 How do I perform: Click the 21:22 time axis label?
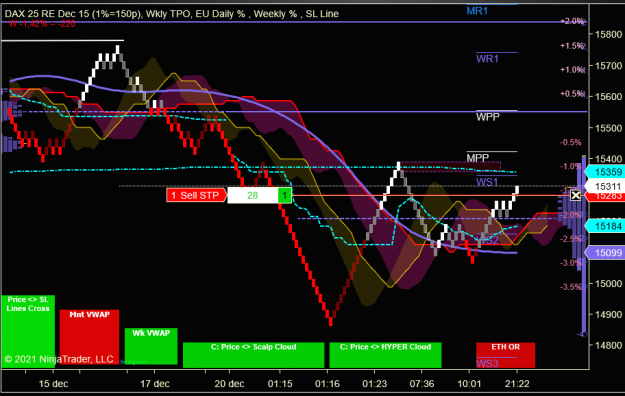[x=517, y=384]
